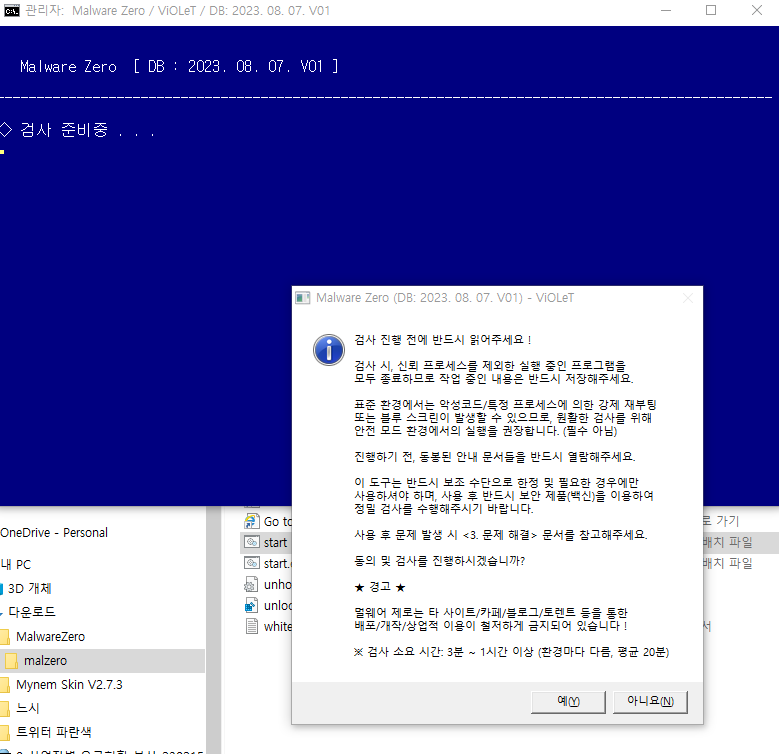Click the 검사 준비중 console text
The width and height of the screenshot is (779, 754).
[87, 130]
